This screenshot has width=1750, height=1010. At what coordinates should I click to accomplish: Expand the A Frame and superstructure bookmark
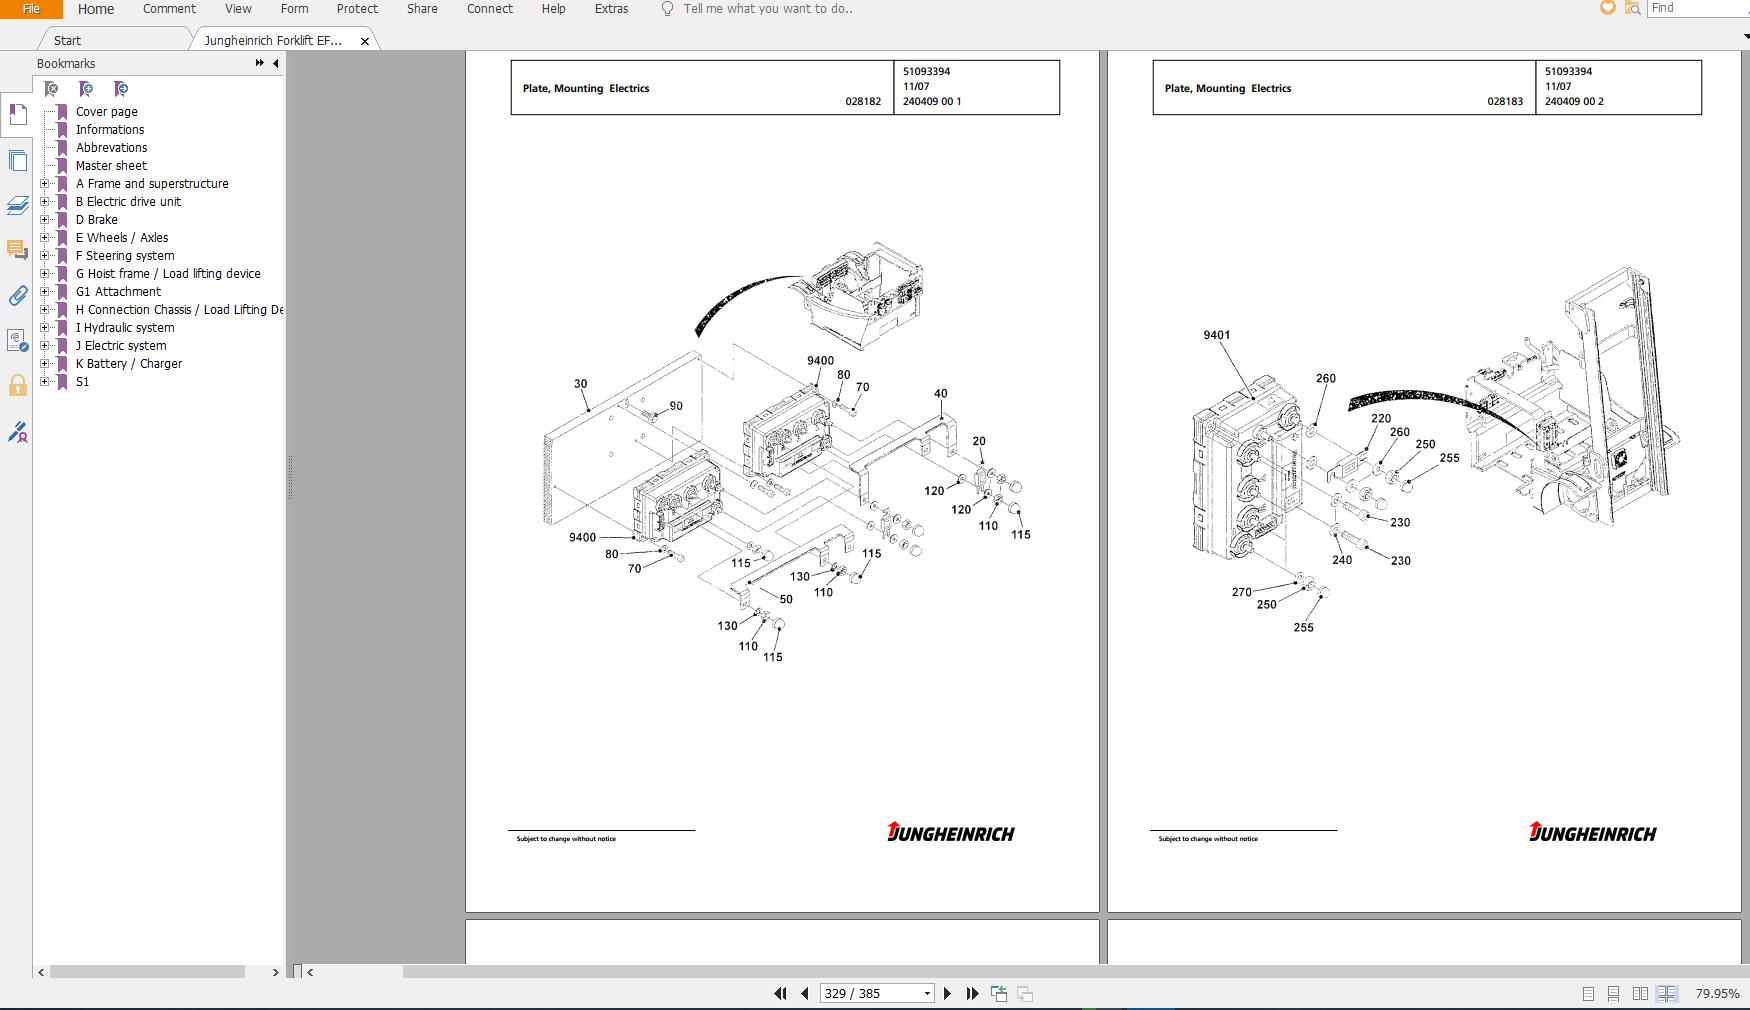(44, 184)
